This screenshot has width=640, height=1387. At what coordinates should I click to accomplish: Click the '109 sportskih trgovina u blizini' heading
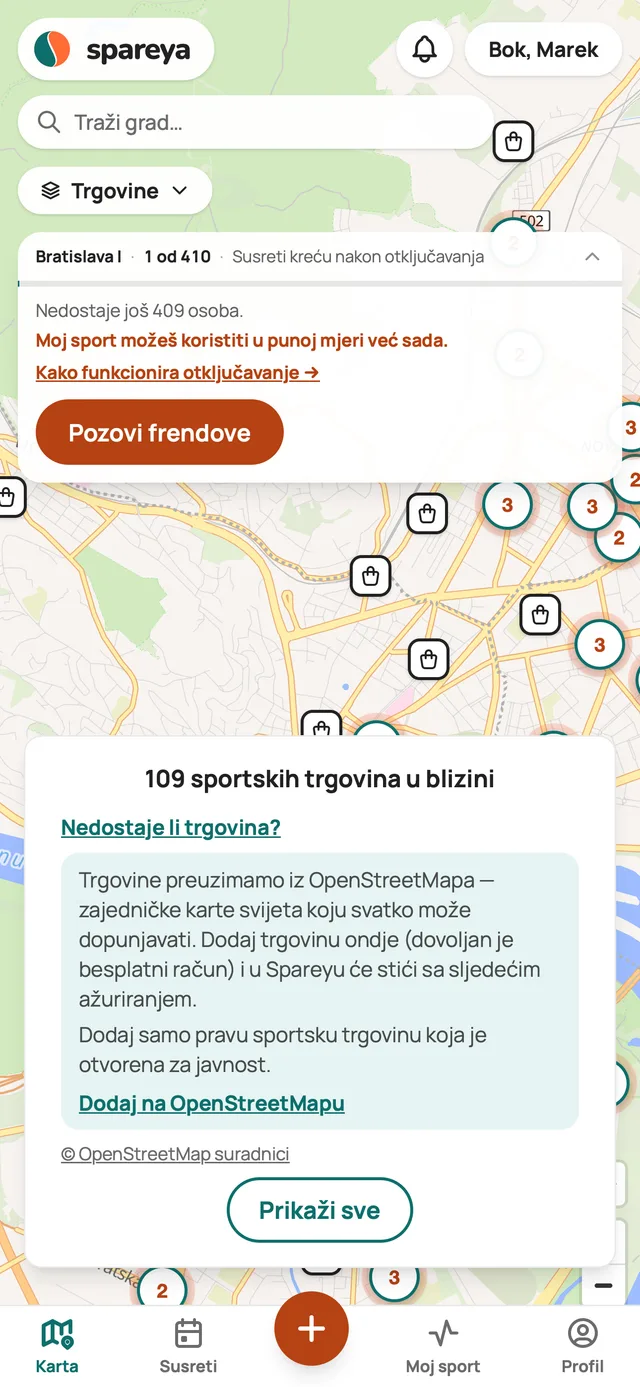(320, 779)
